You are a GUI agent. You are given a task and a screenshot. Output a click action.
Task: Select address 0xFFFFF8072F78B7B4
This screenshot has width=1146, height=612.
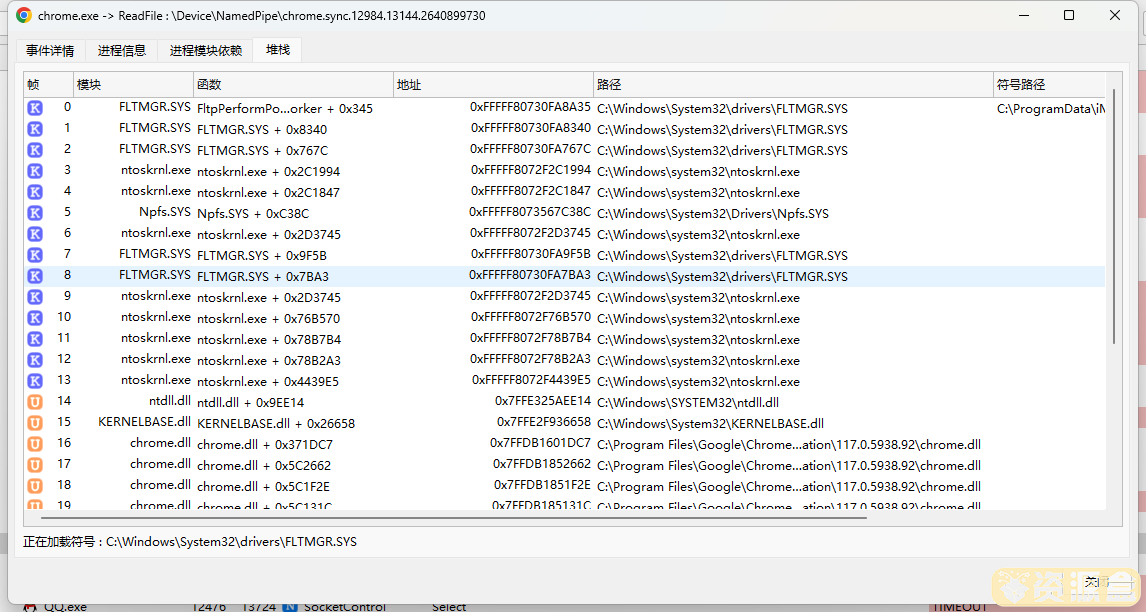(531, 338)
